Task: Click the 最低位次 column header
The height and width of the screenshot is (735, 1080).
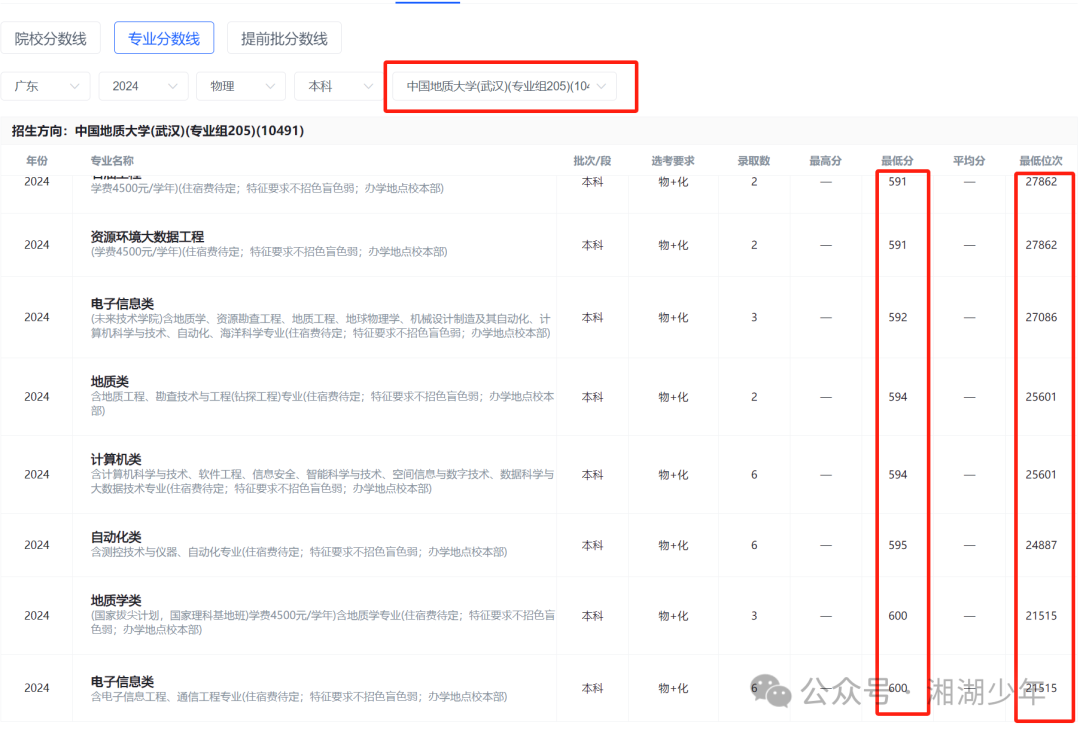Action: [x=1041, y=161]
